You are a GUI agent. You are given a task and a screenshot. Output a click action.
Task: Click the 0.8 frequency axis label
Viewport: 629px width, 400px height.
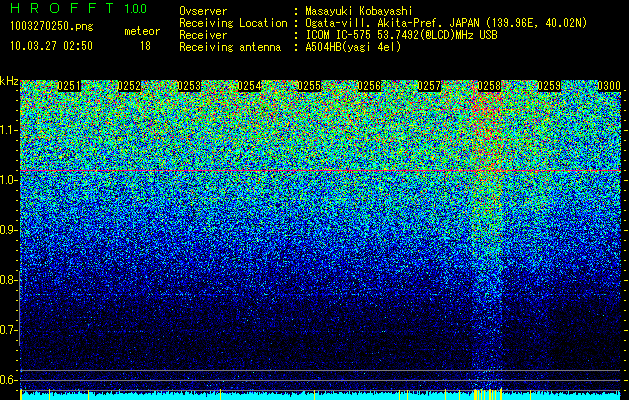pyautogui.click(x=8, y=280)
